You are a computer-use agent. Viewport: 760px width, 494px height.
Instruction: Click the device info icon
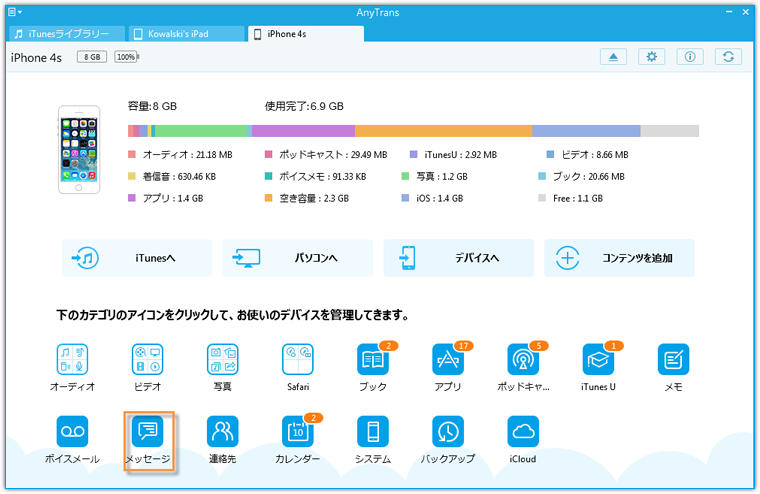[690, 57]
